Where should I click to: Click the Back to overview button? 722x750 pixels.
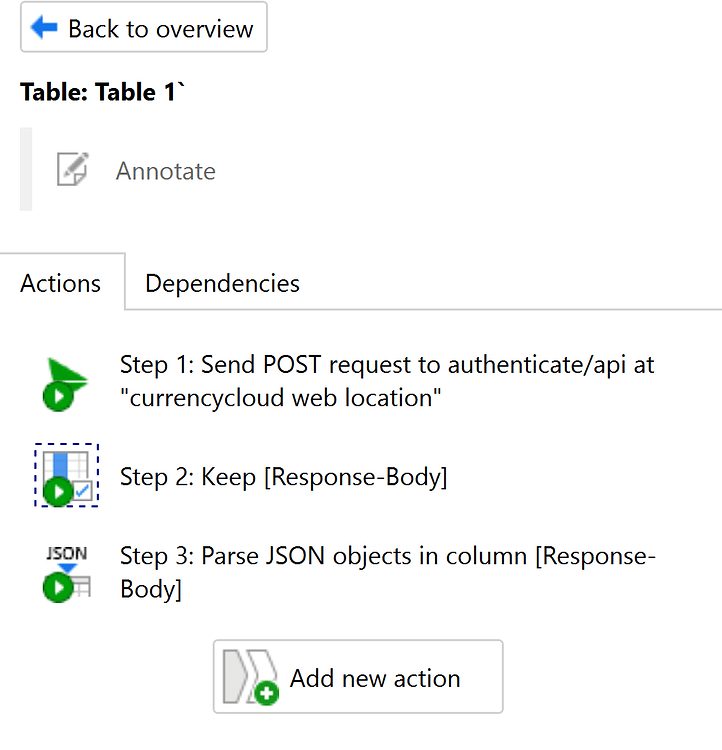[144, 27]
